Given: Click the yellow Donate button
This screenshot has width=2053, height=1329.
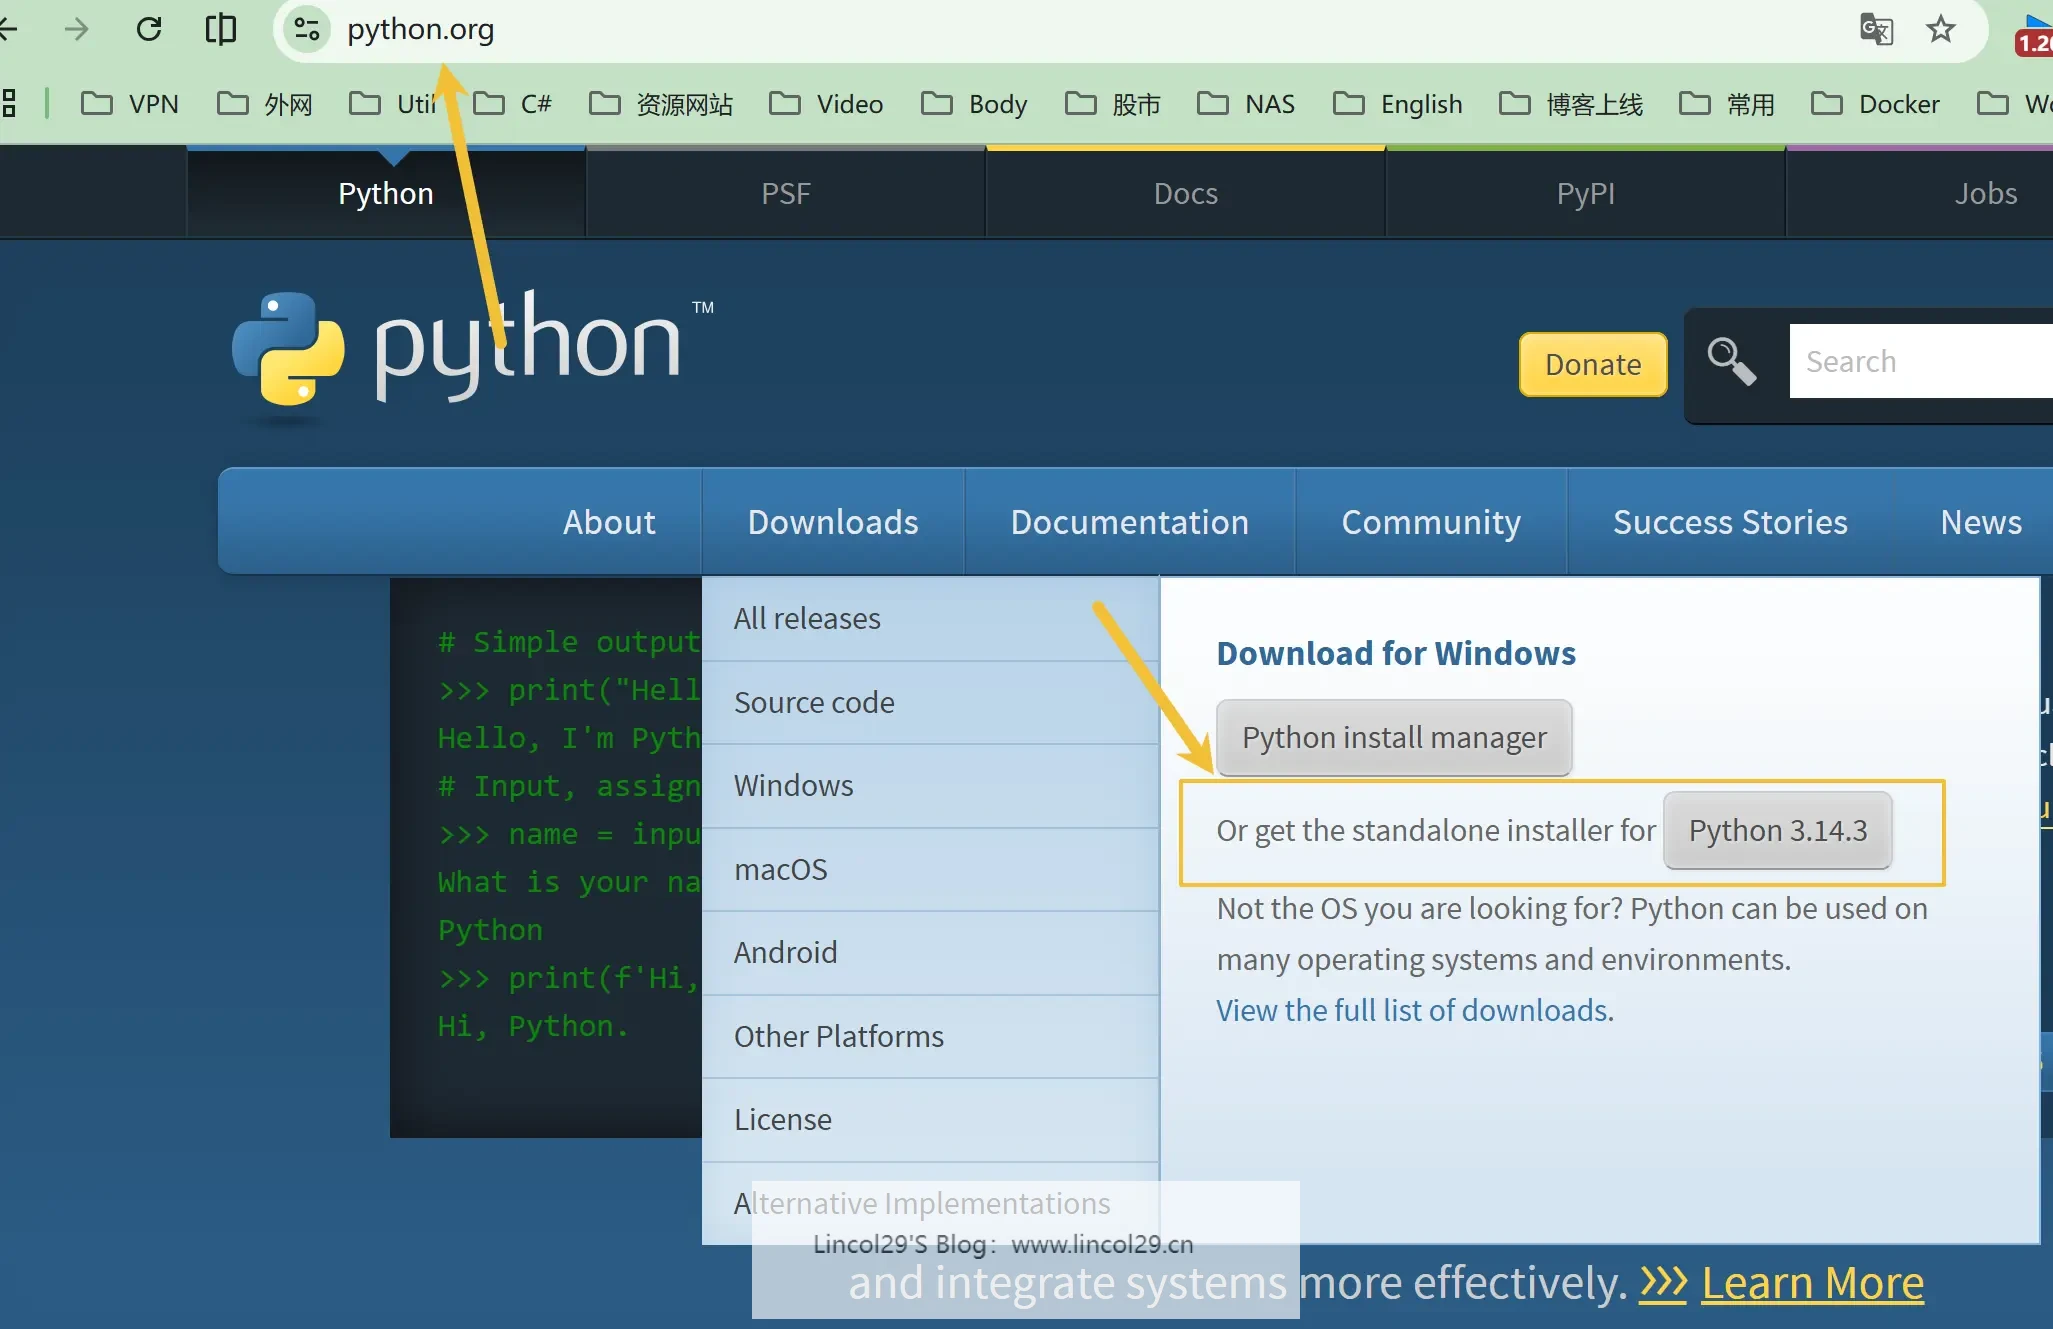Looking at the screenshot, I should tap(1593, 364).
